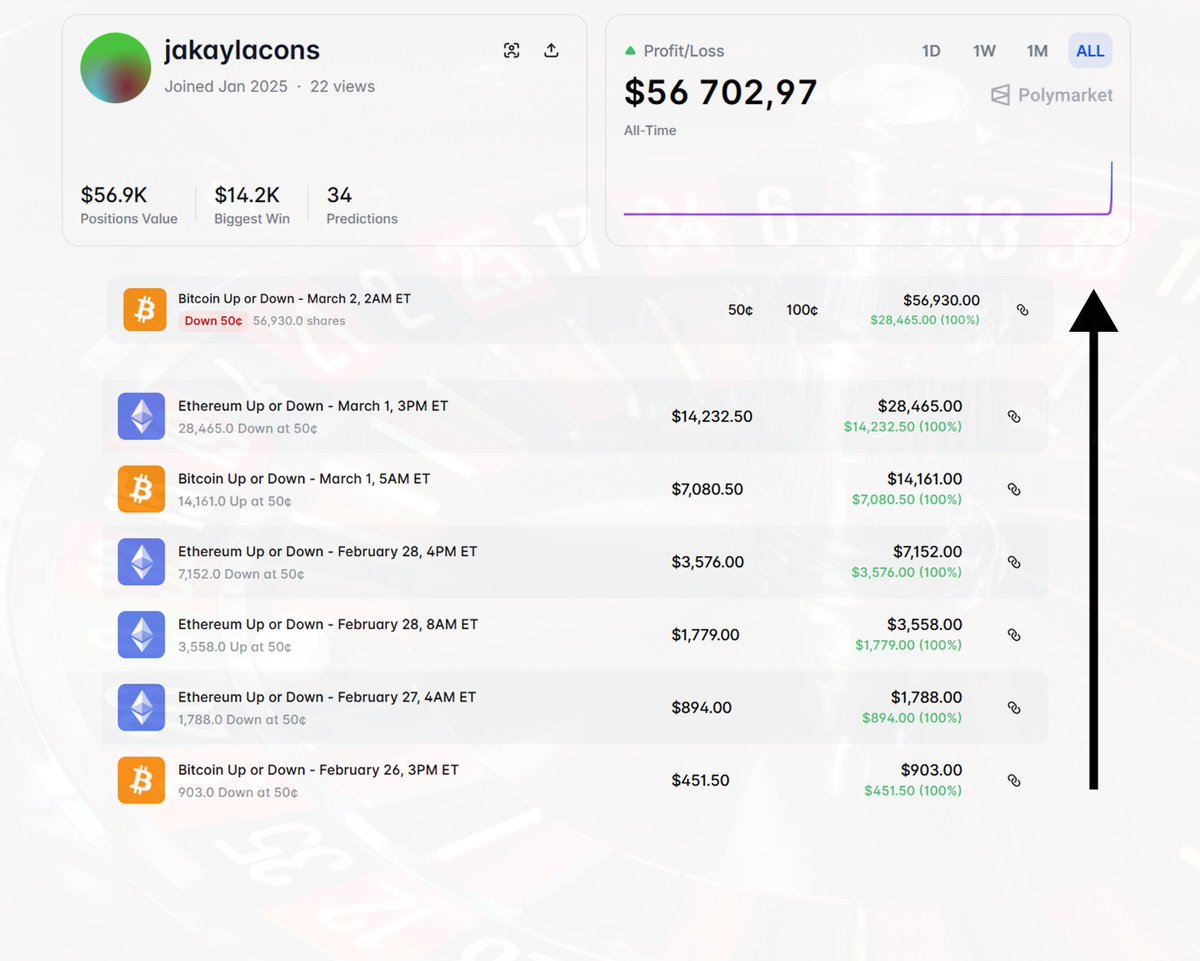The width and height of the screenshot is (1200, 961).
Task: Click Bitcoin logo of February 26, 3PM market
Action: click(x=141, y=780)
